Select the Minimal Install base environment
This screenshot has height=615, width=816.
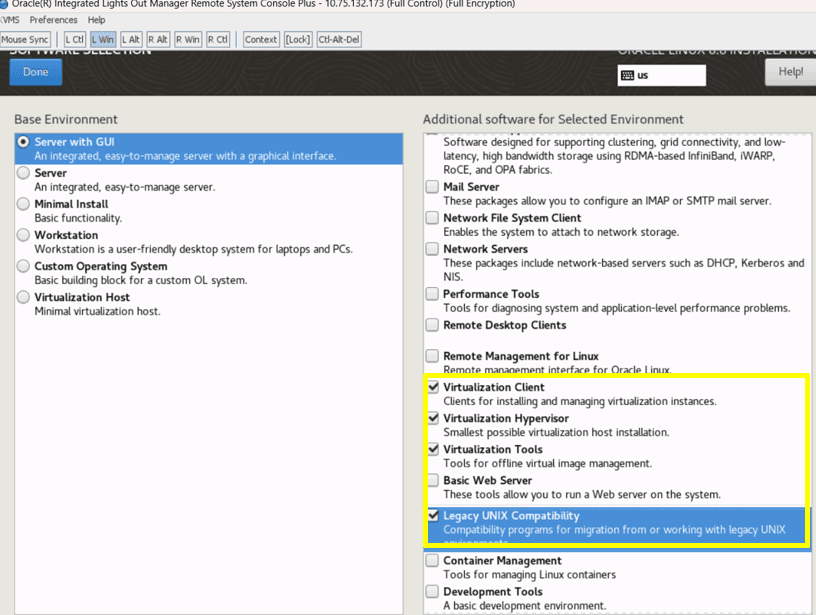23,204
